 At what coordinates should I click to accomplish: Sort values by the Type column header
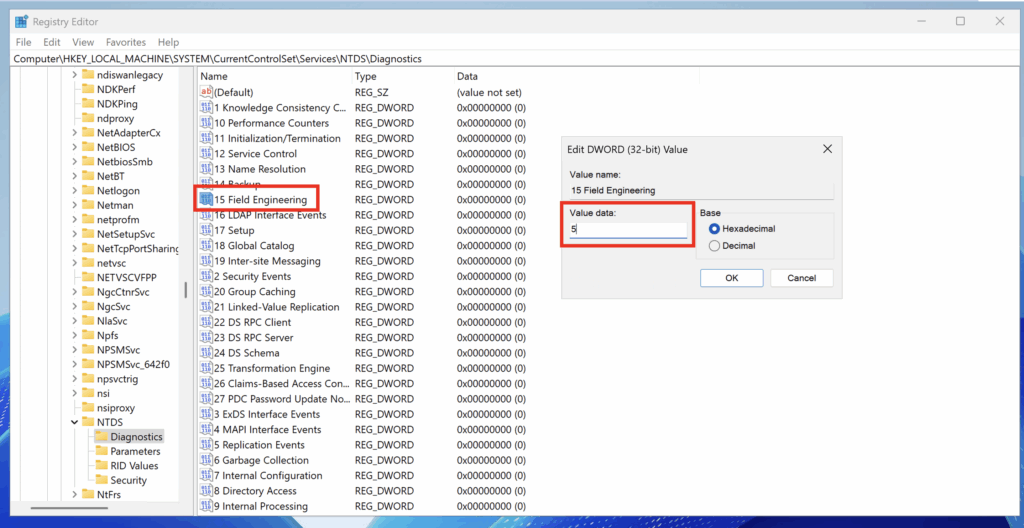[366, 76]
